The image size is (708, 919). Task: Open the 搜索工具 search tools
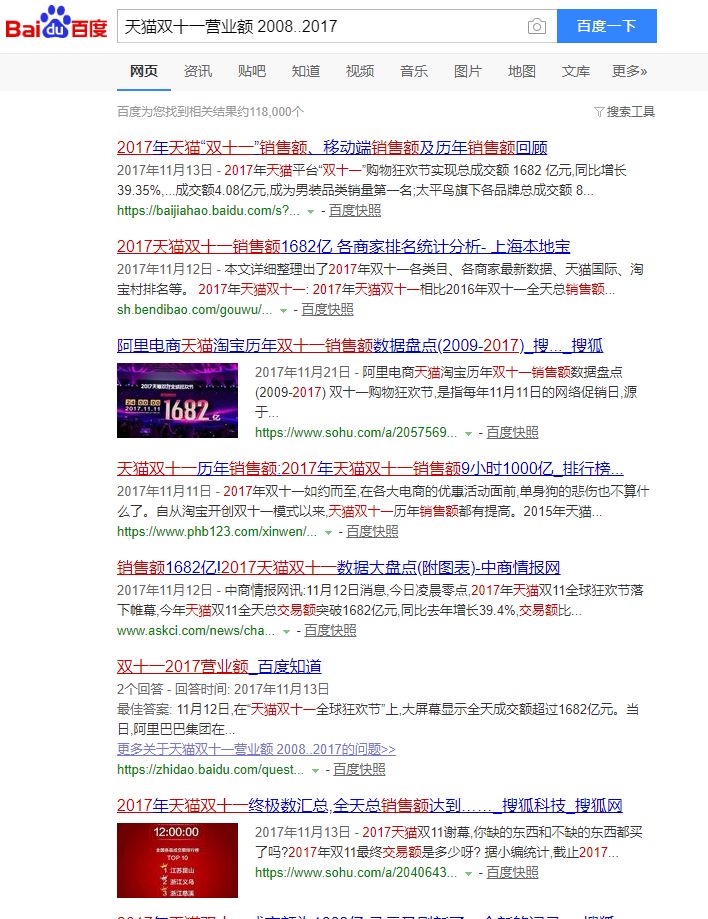pos(625,111)
